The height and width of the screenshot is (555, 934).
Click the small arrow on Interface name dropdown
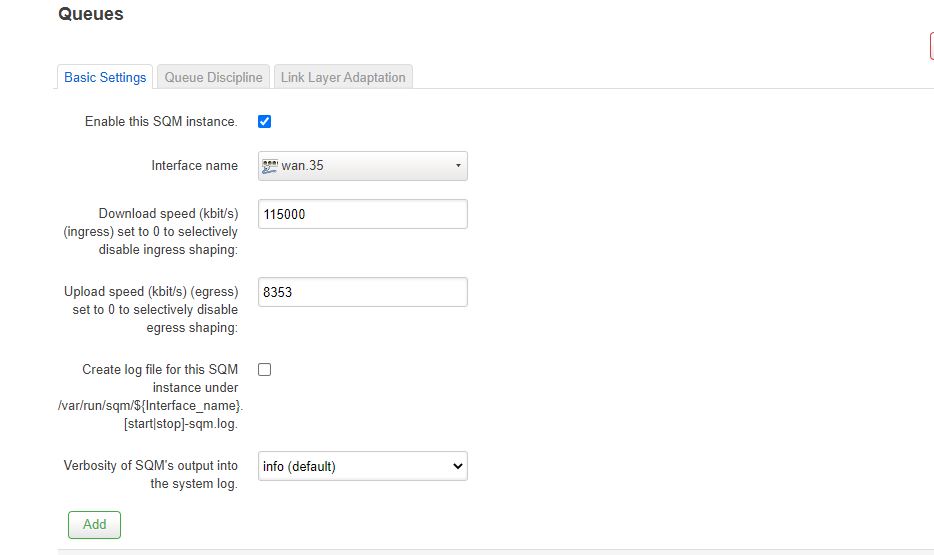458,166
